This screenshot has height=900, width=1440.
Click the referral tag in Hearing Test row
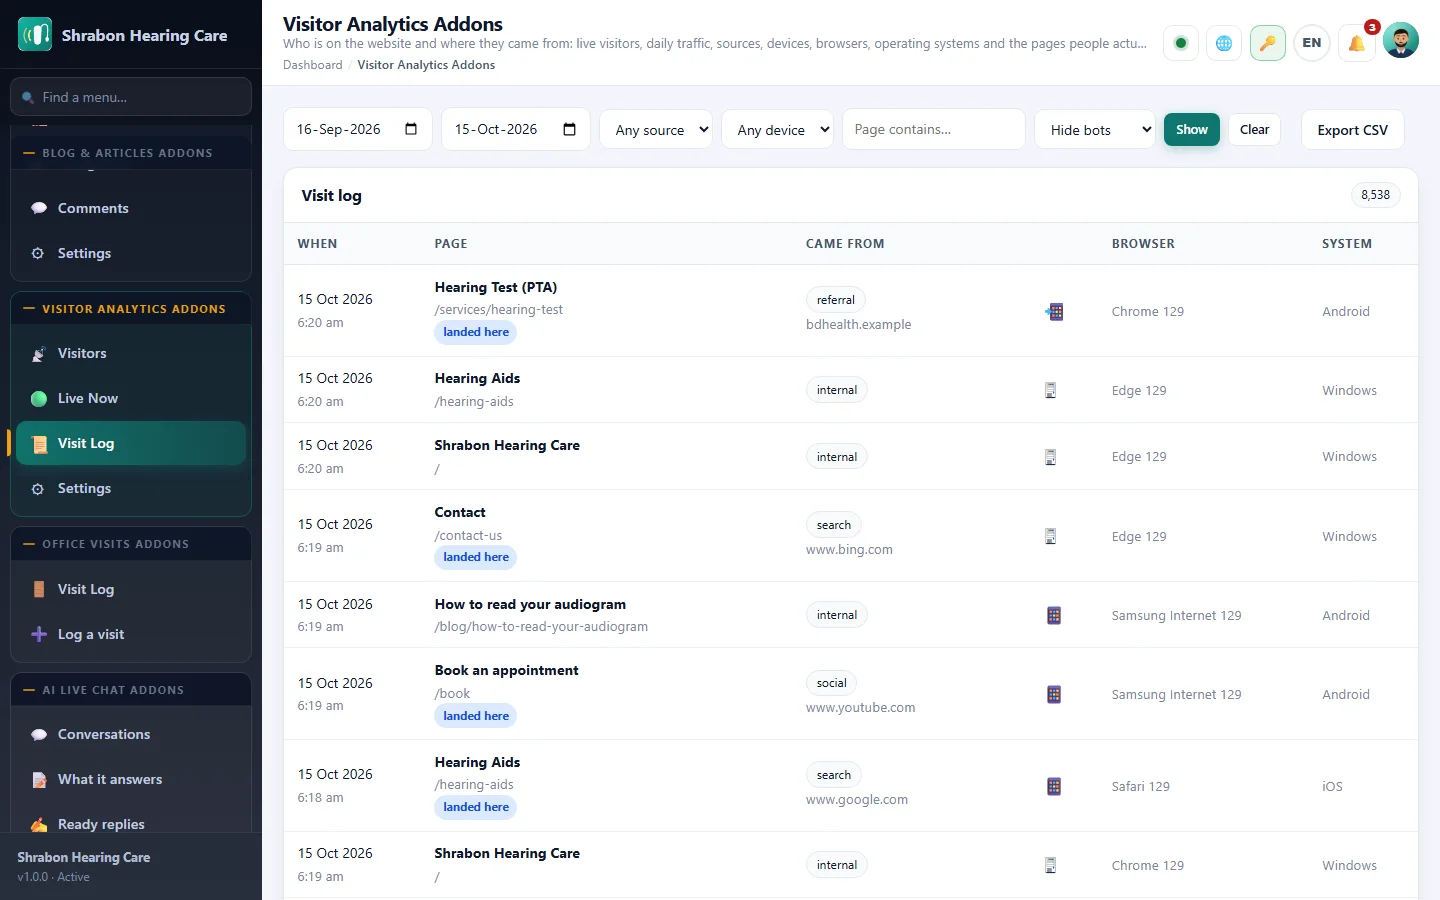click(x=836, y=300)
